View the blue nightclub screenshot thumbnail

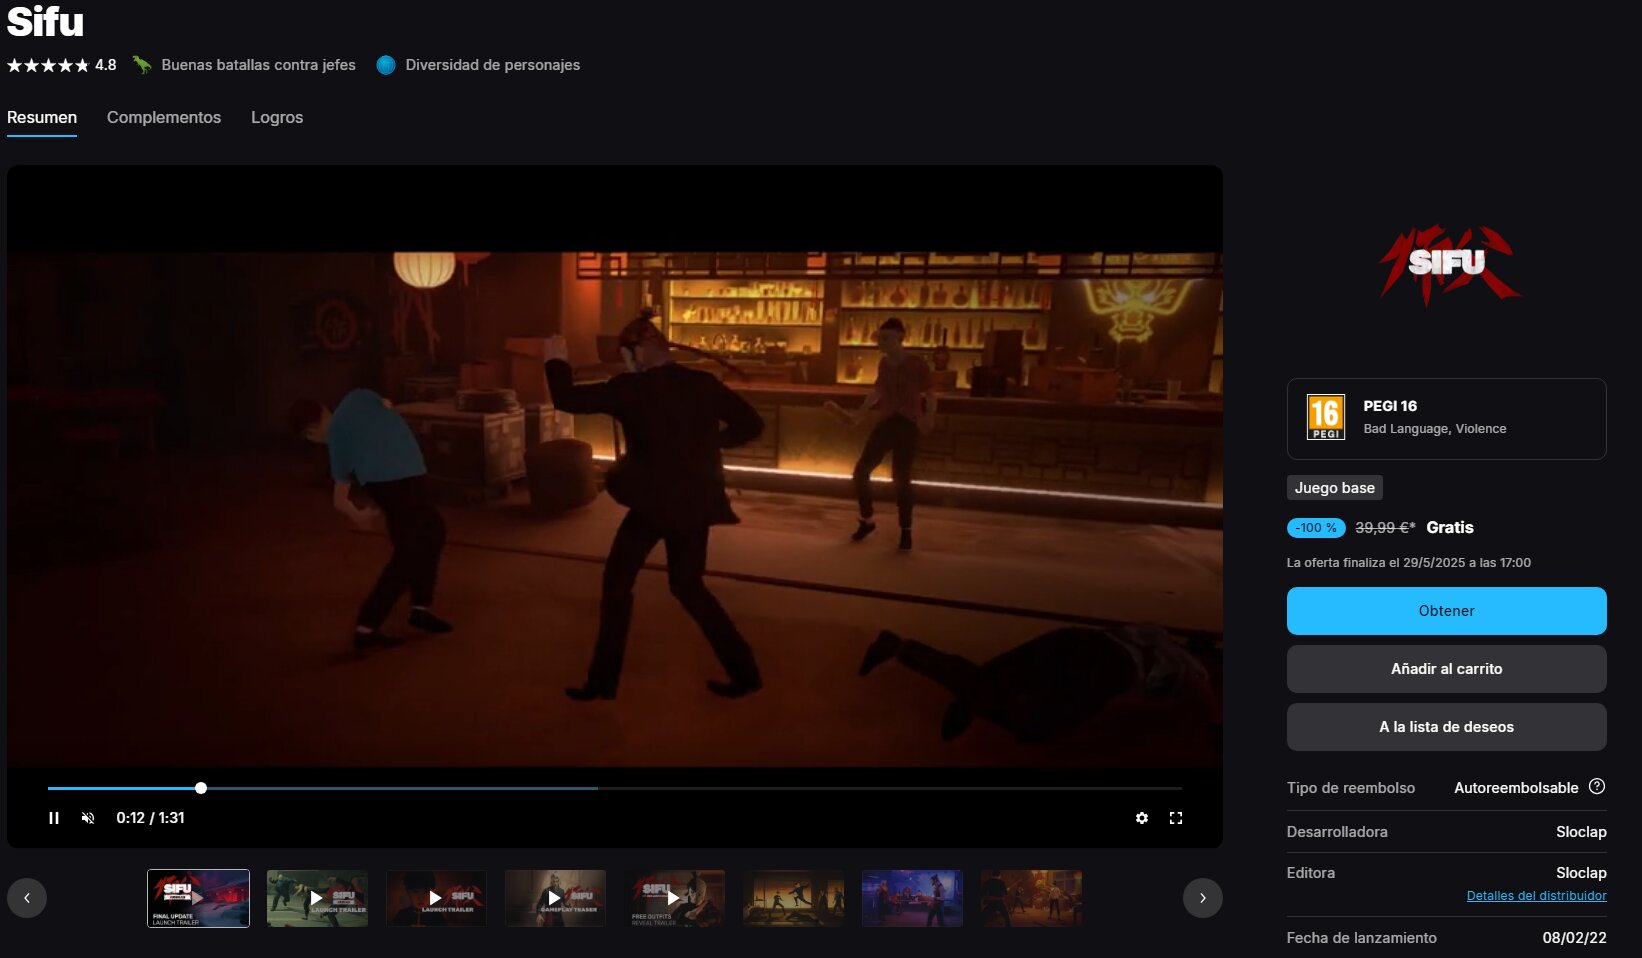click(912, 898)
